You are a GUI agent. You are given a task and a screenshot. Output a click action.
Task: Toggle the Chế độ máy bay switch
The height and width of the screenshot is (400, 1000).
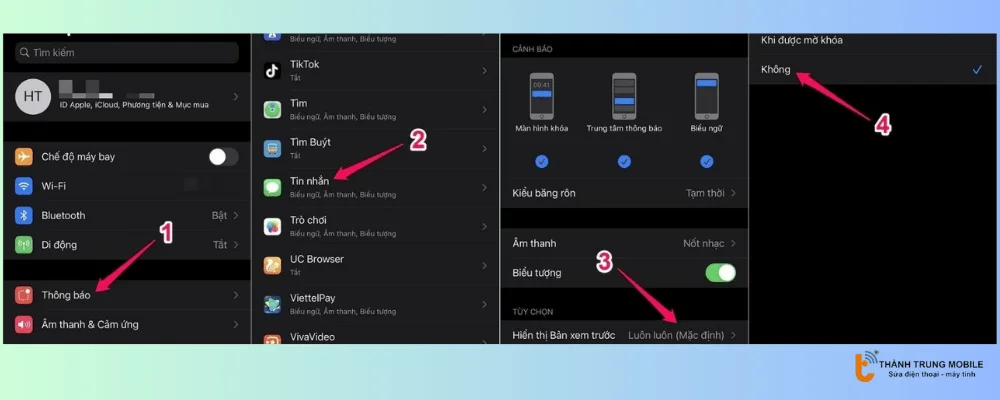tap(224, 157)
